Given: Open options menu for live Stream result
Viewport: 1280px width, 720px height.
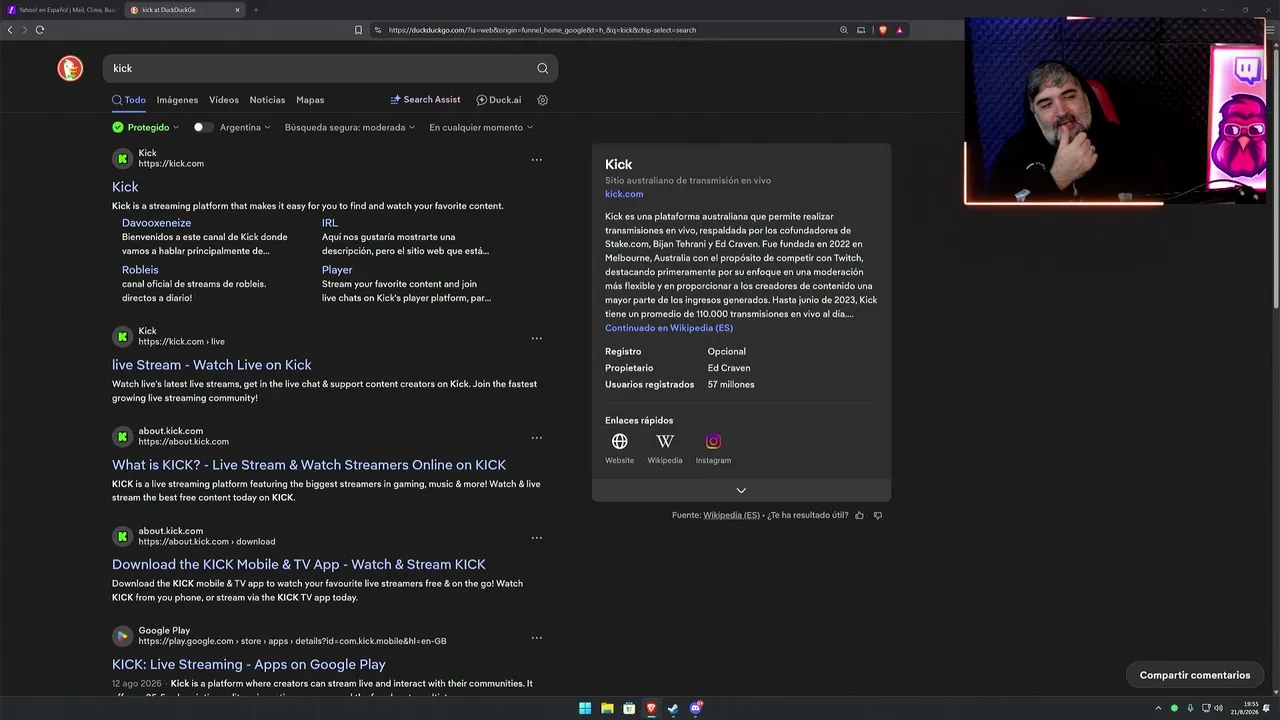Looking at the screenshot, I should pyautogui.click(x=537, y=338).
